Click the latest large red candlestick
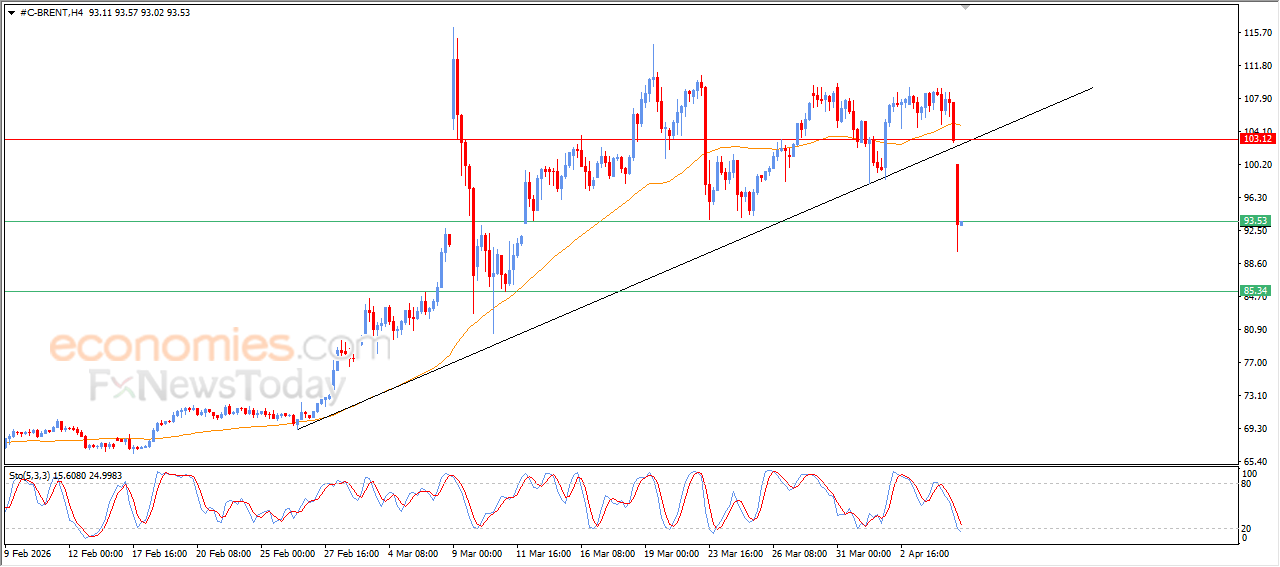Viewport: 1280px width, 567px height. 957,193
